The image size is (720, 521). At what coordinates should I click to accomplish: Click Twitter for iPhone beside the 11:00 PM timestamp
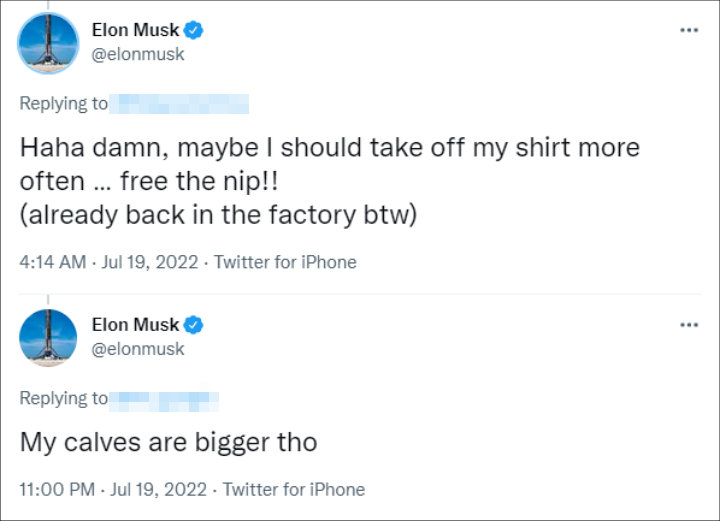click(x=293, y=489)
